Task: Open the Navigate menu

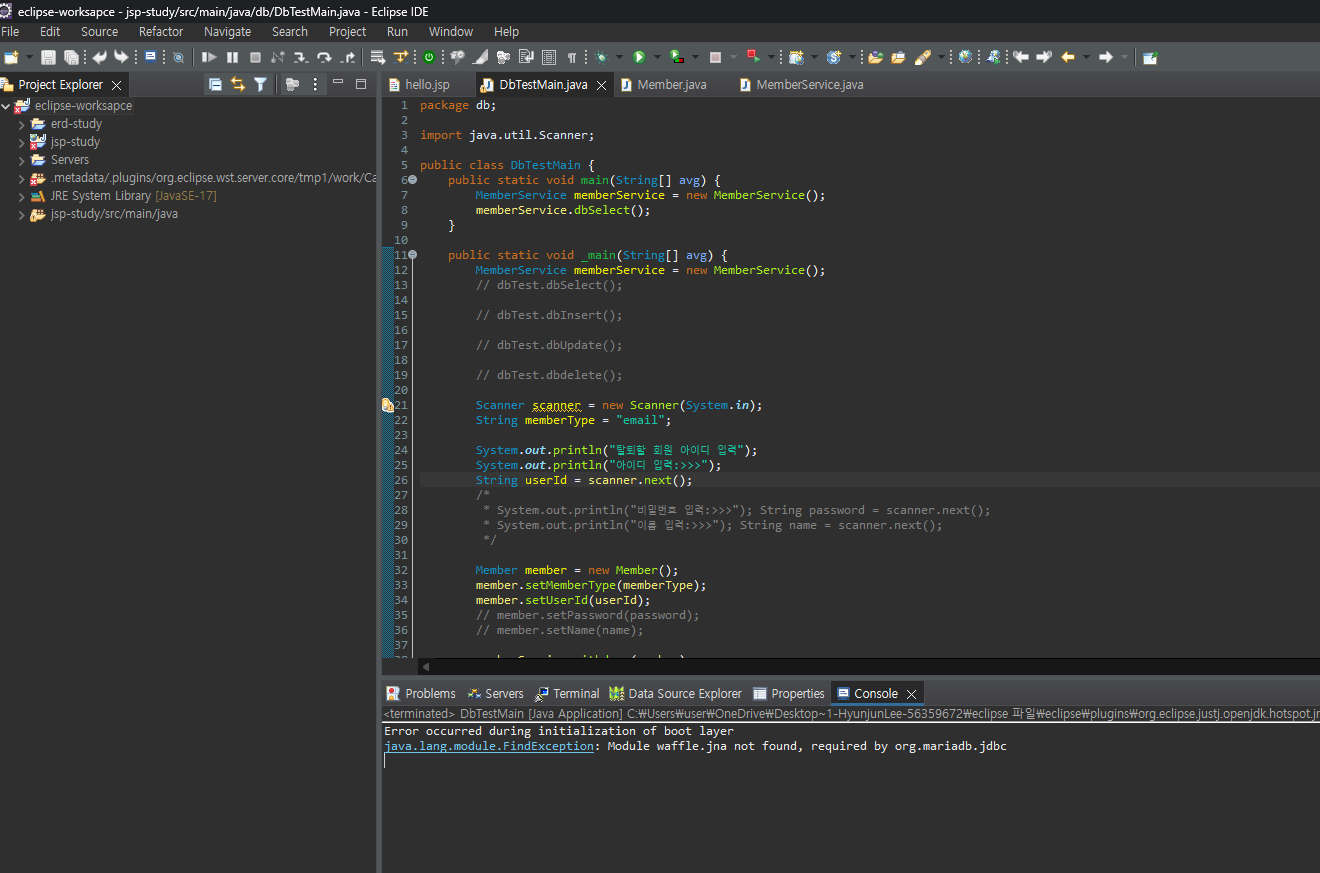Action: 227,31
